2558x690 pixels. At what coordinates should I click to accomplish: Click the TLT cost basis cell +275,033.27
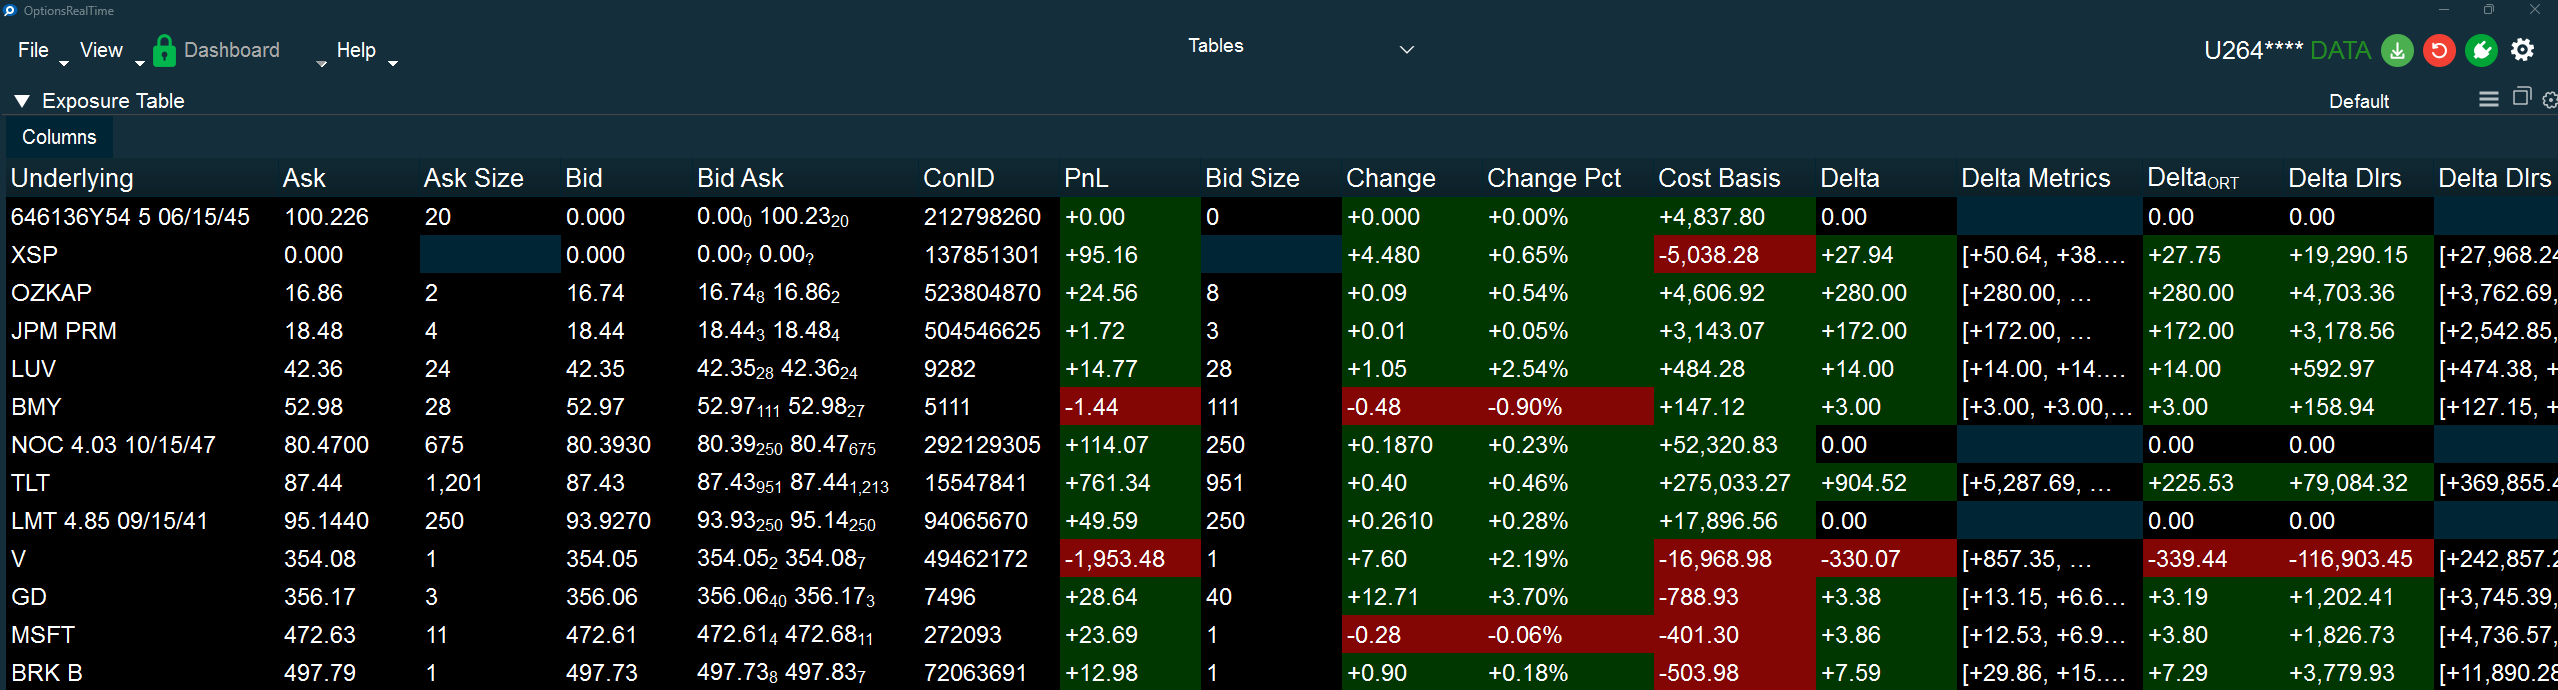pos(1735,483)
